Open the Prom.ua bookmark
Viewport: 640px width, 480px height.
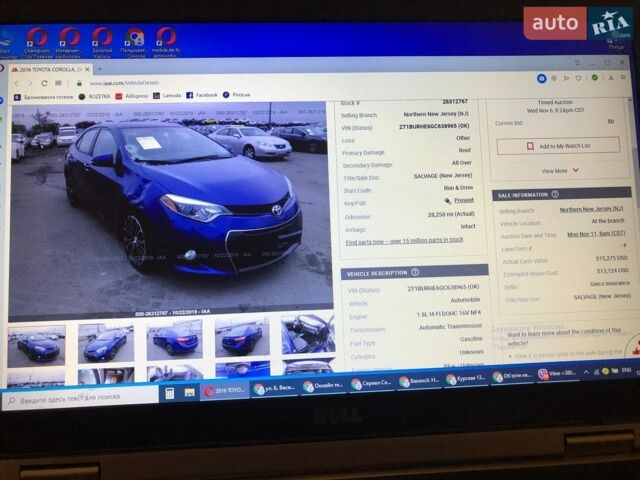coord(236,95)
